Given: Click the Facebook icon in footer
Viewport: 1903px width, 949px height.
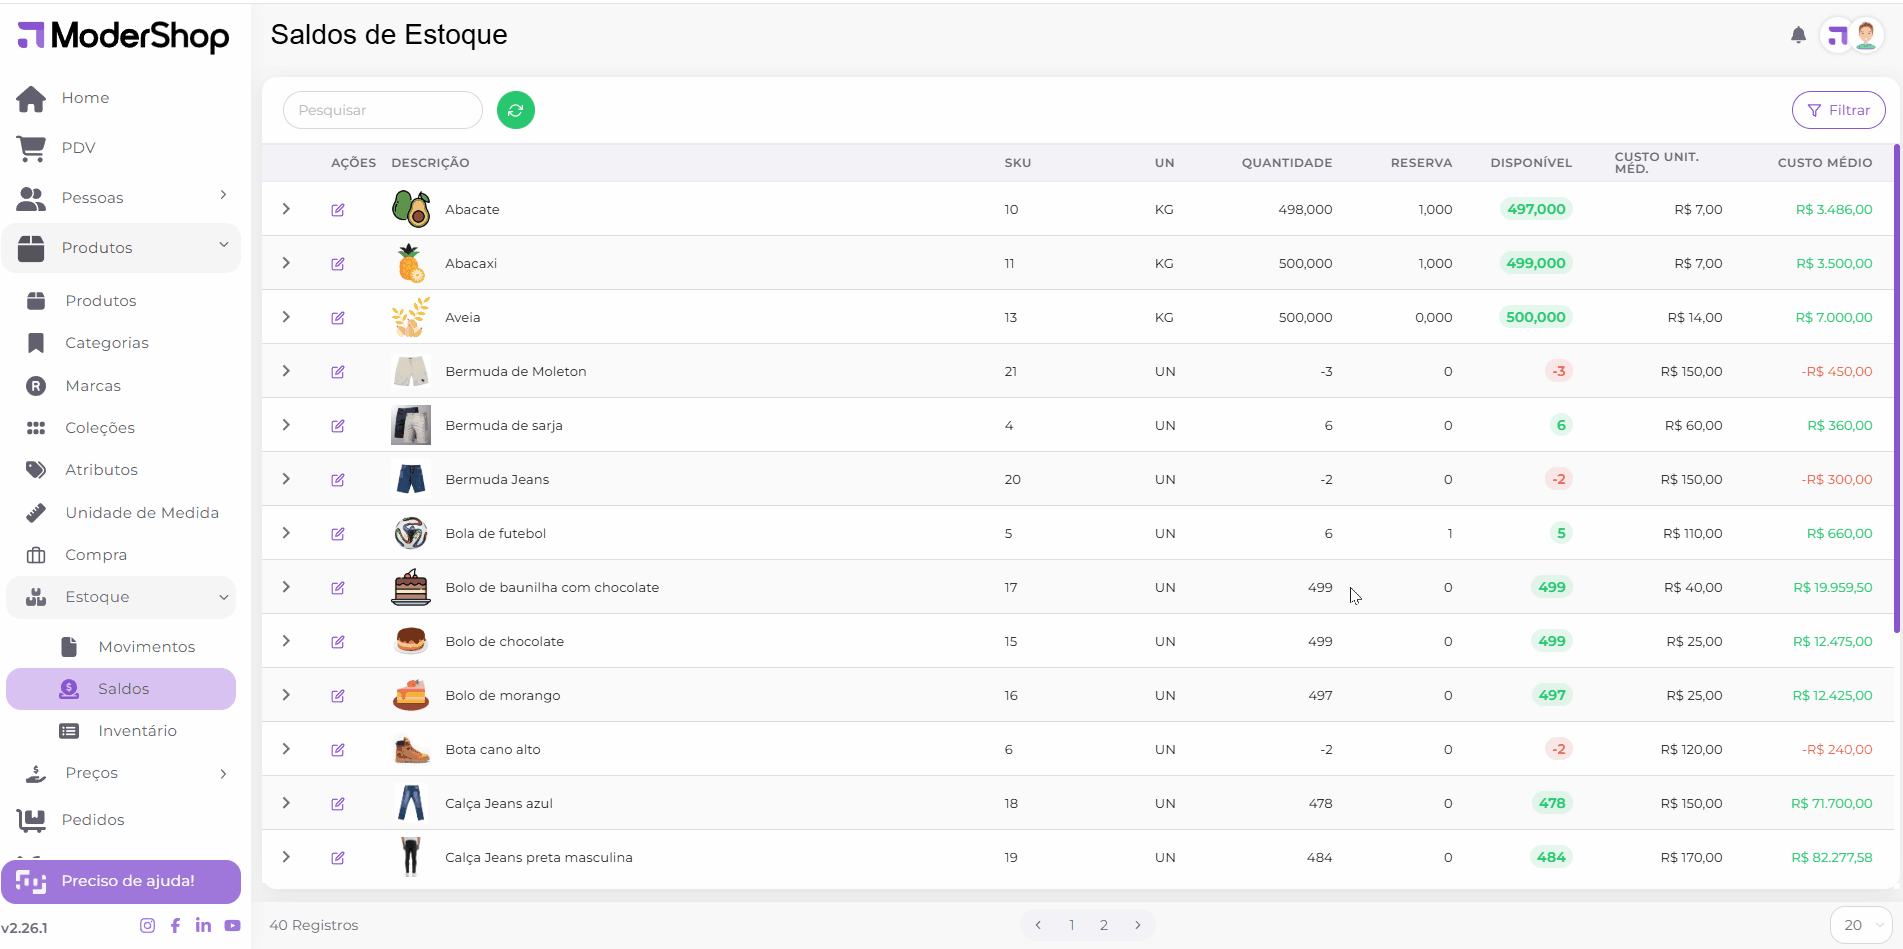Looking at the screenshot, I should pos(175,926).
